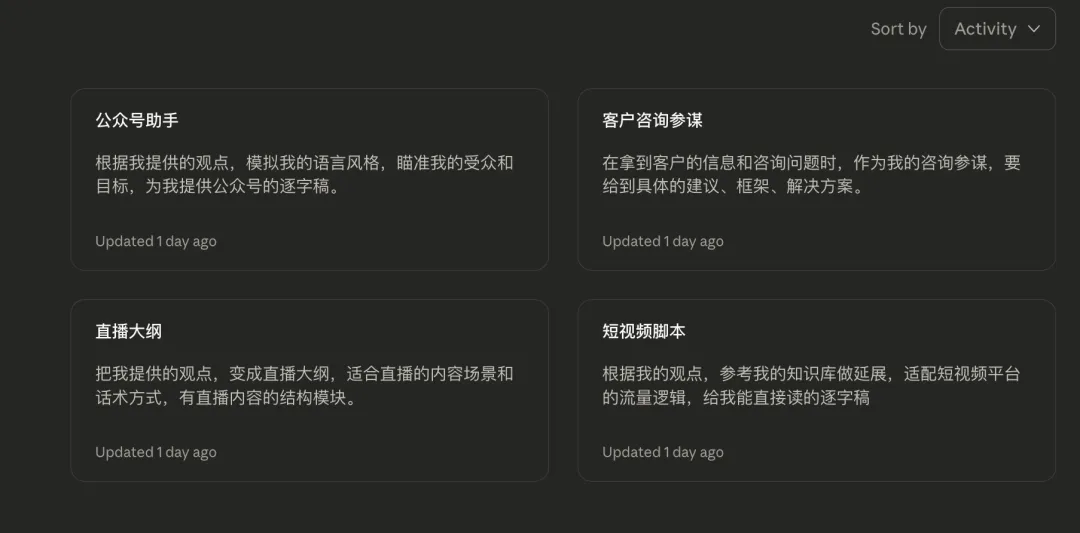Open the Activity sort dropdown
The width and height of the screenshot is (1080, 533).
coord(997,29)
